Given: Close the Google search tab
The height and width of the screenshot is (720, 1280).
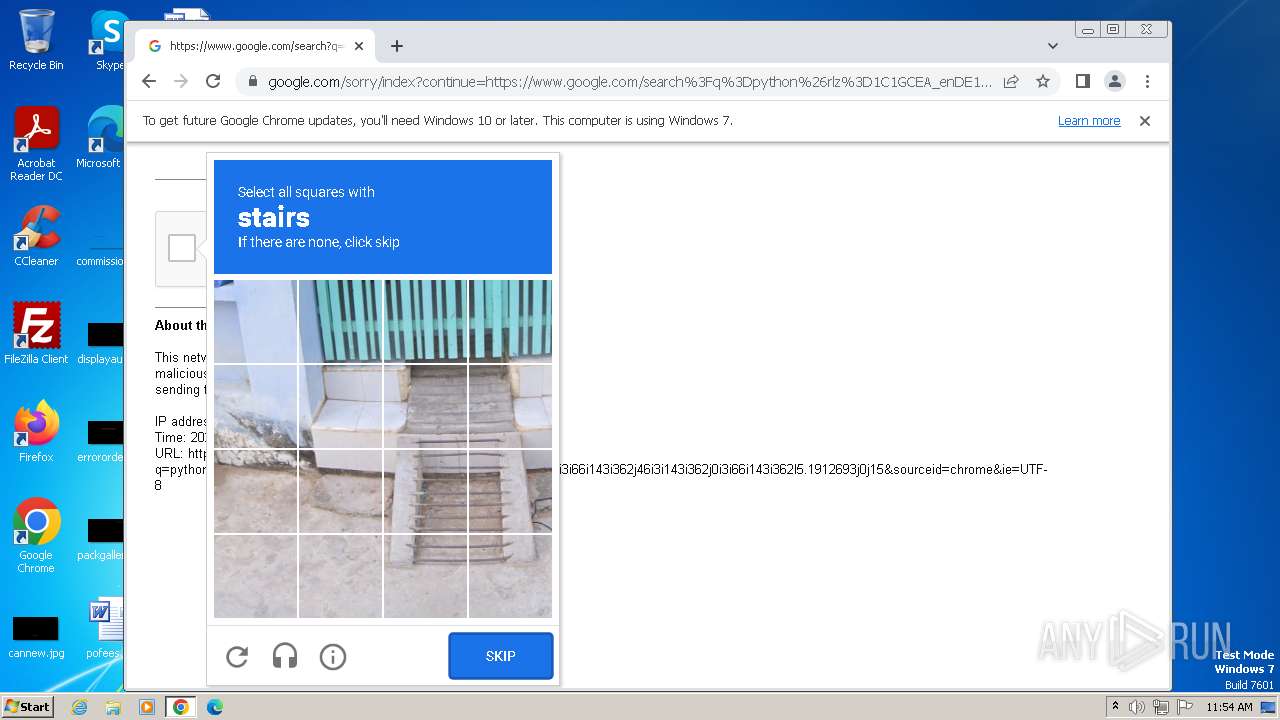Looking at the screenshot, I should pyautogui.click(x=359, y=46).
